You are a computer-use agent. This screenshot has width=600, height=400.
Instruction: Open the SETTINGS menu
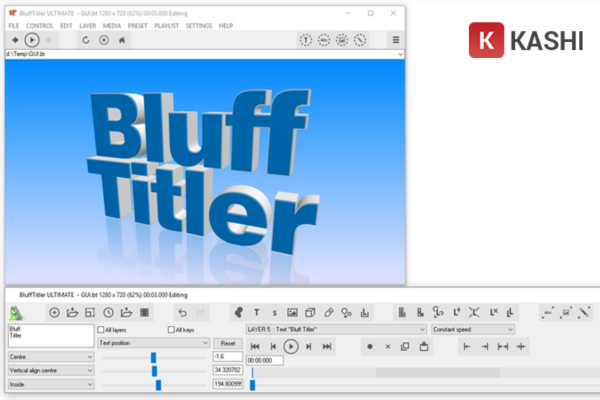coord(199,26)
